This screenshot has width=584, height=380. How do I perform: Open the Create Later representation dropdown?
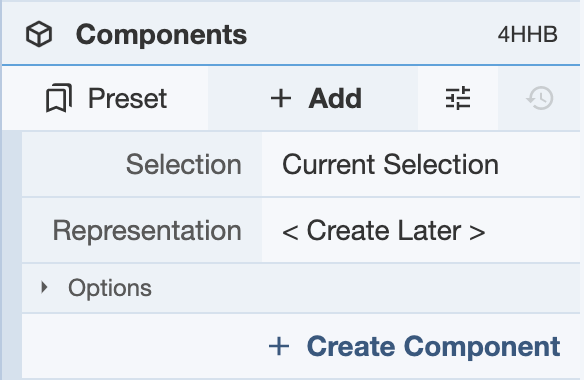[x=421, y=231]
